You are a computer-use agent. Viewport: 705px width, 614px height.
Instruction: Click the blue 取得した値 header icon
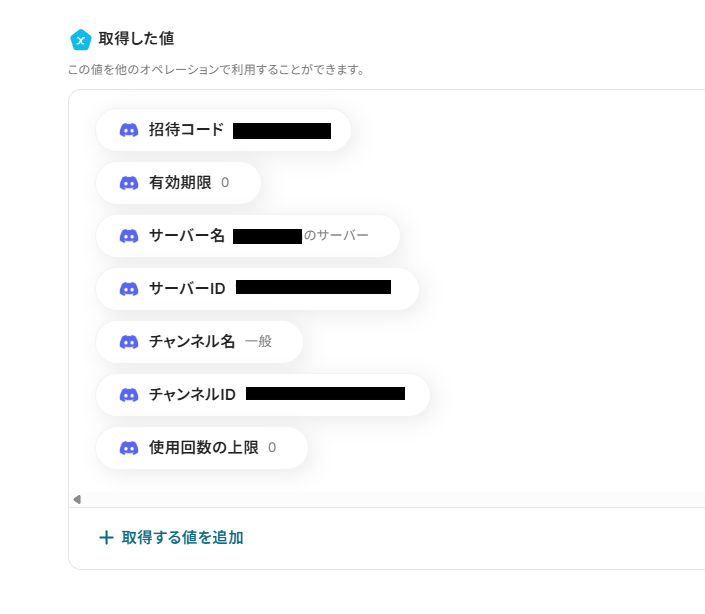pyautogui.click(x=81, y=39)
